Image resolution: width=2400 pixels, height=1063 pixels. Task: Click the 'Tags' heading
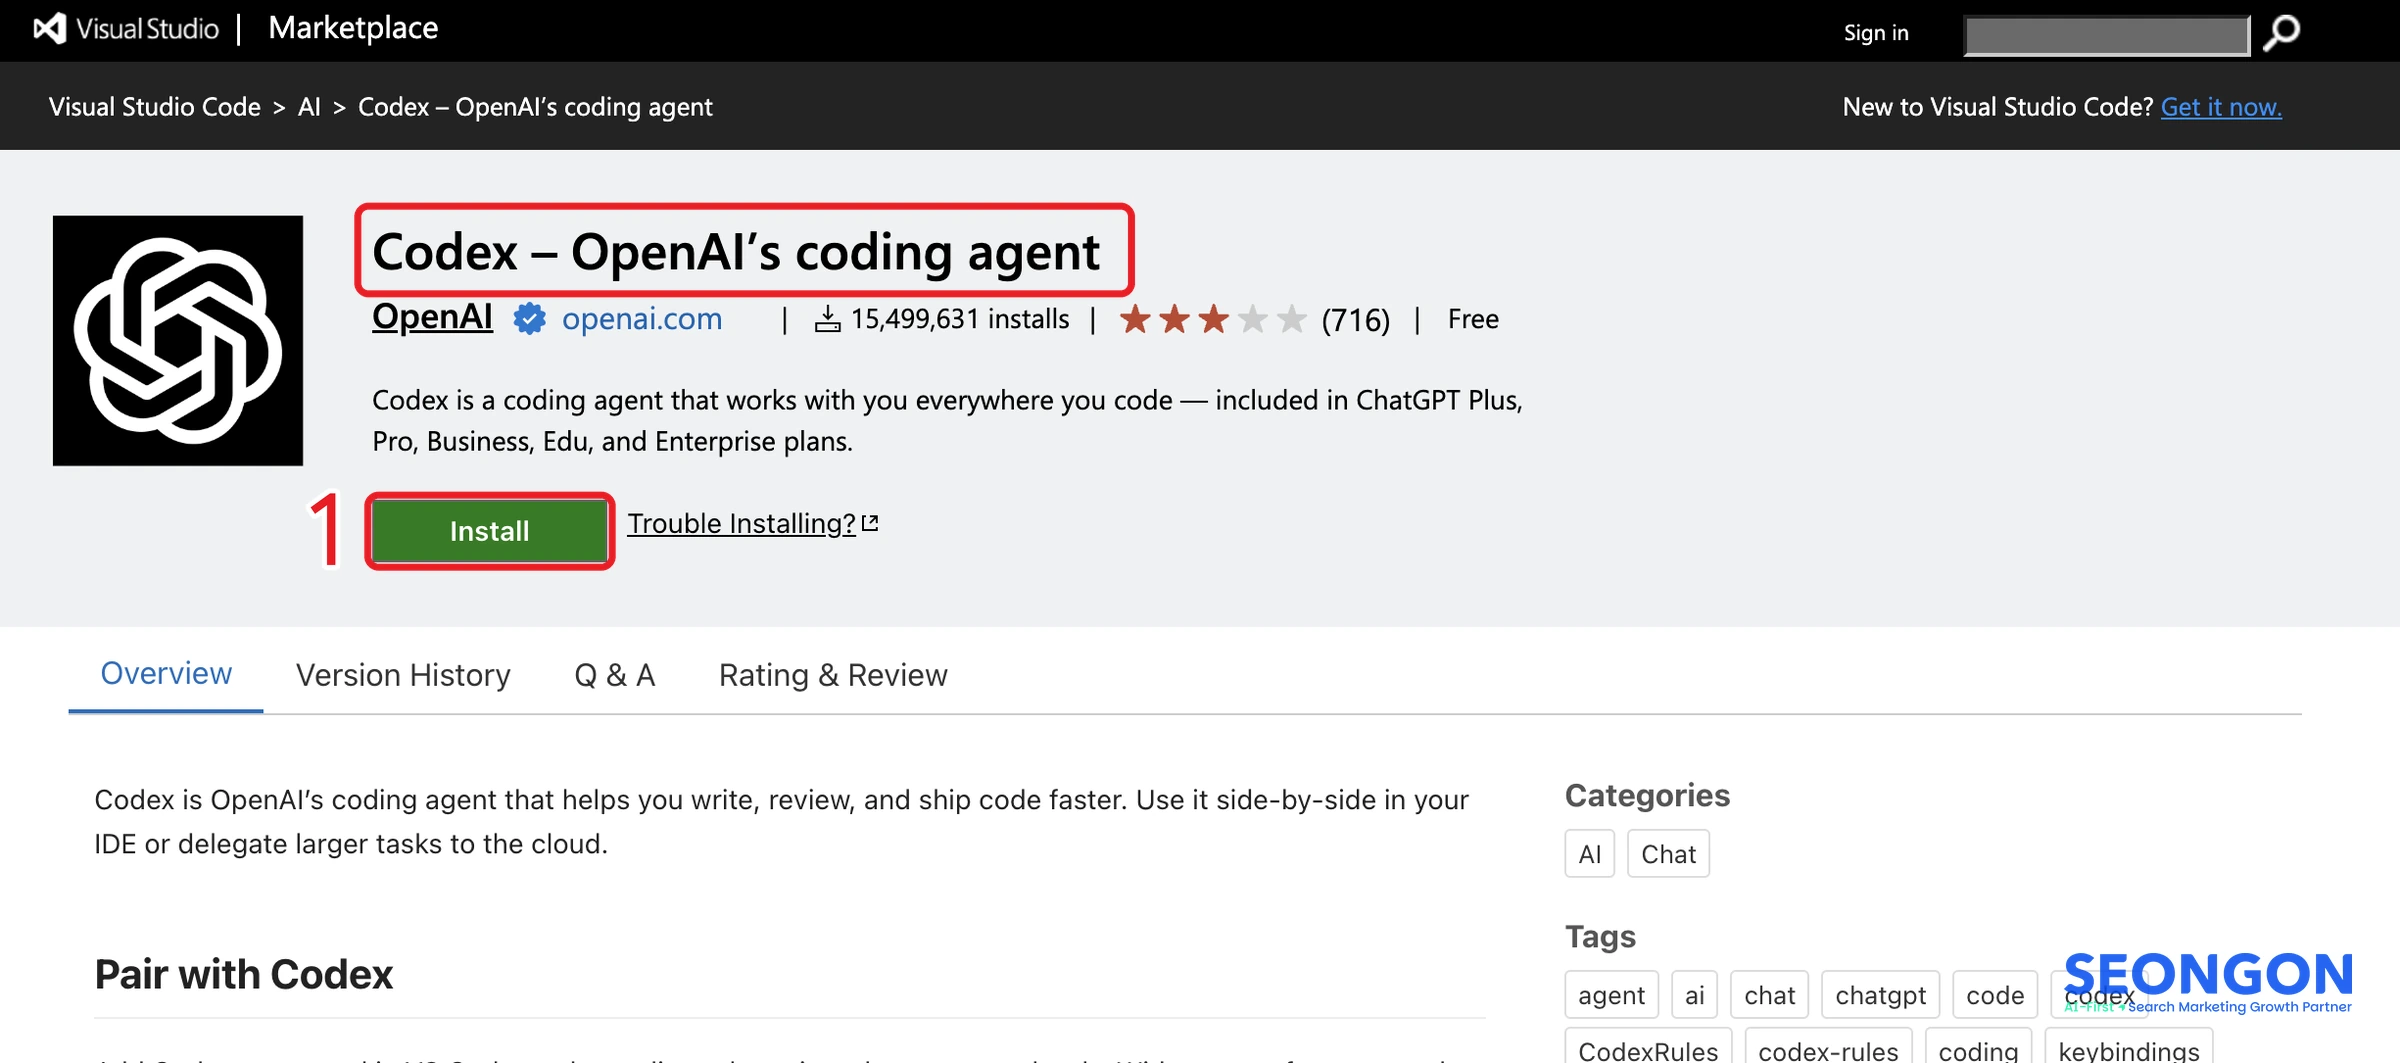click(1600, 936)
